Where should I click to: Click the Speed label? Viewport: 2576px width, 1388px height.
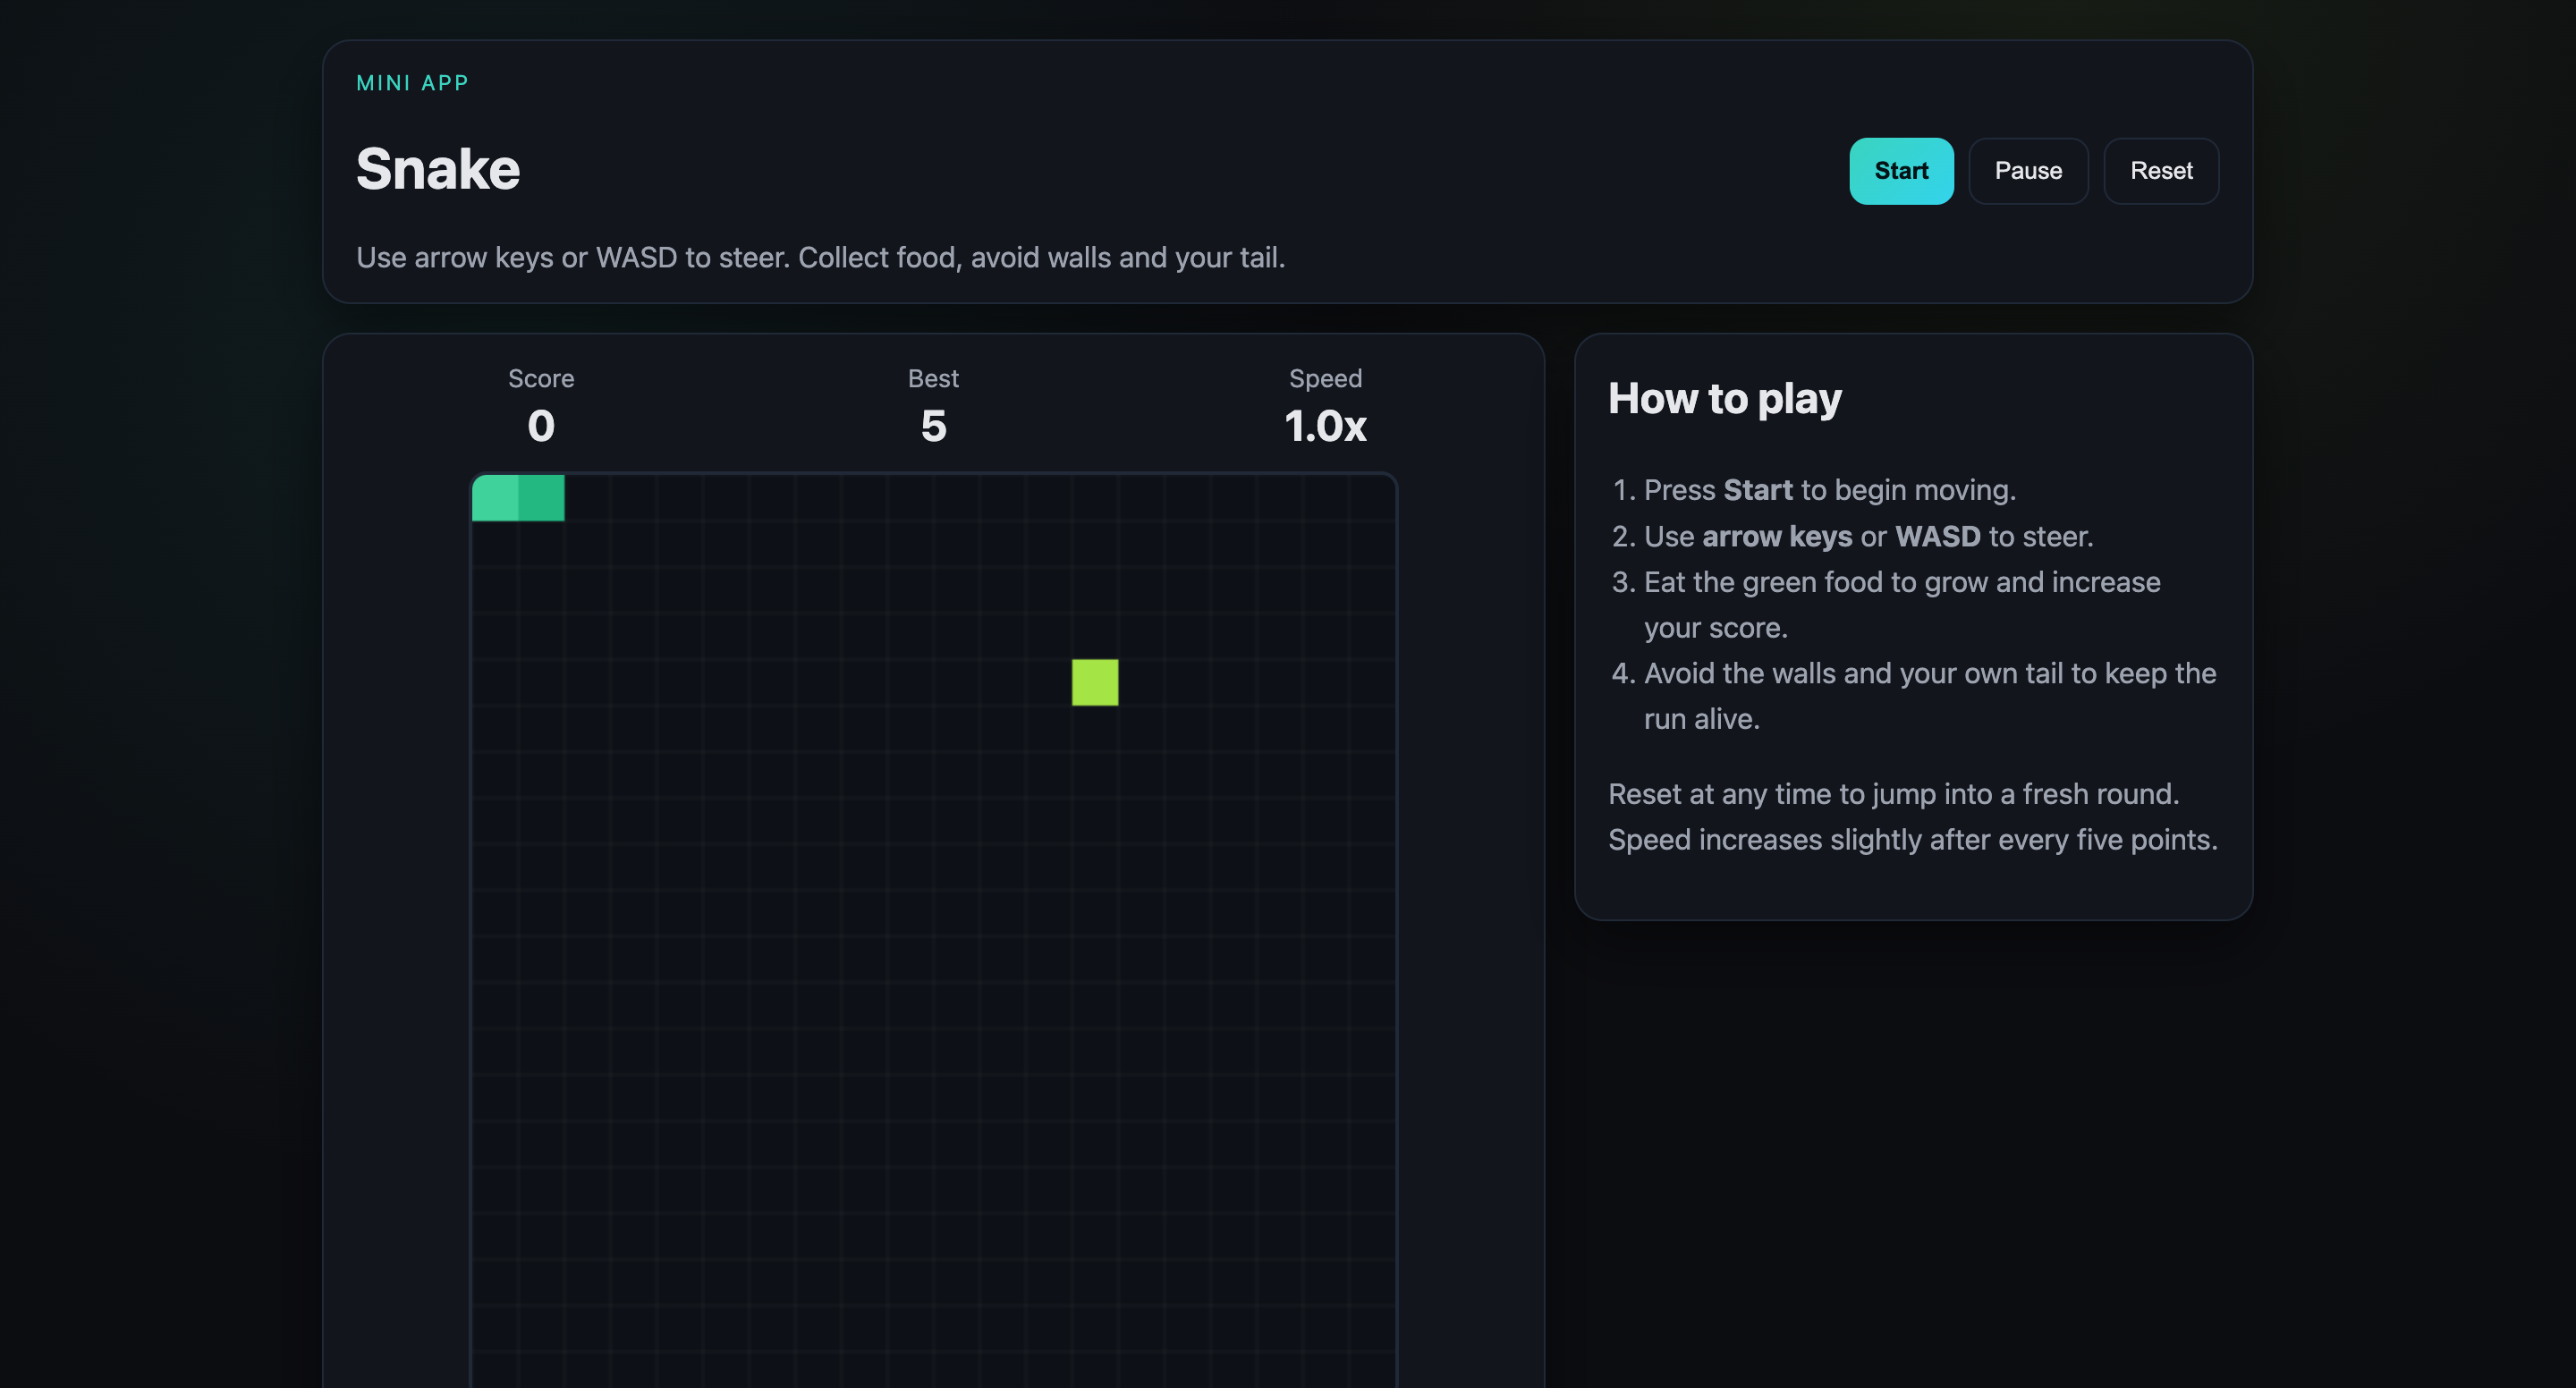pos(1325,378)
